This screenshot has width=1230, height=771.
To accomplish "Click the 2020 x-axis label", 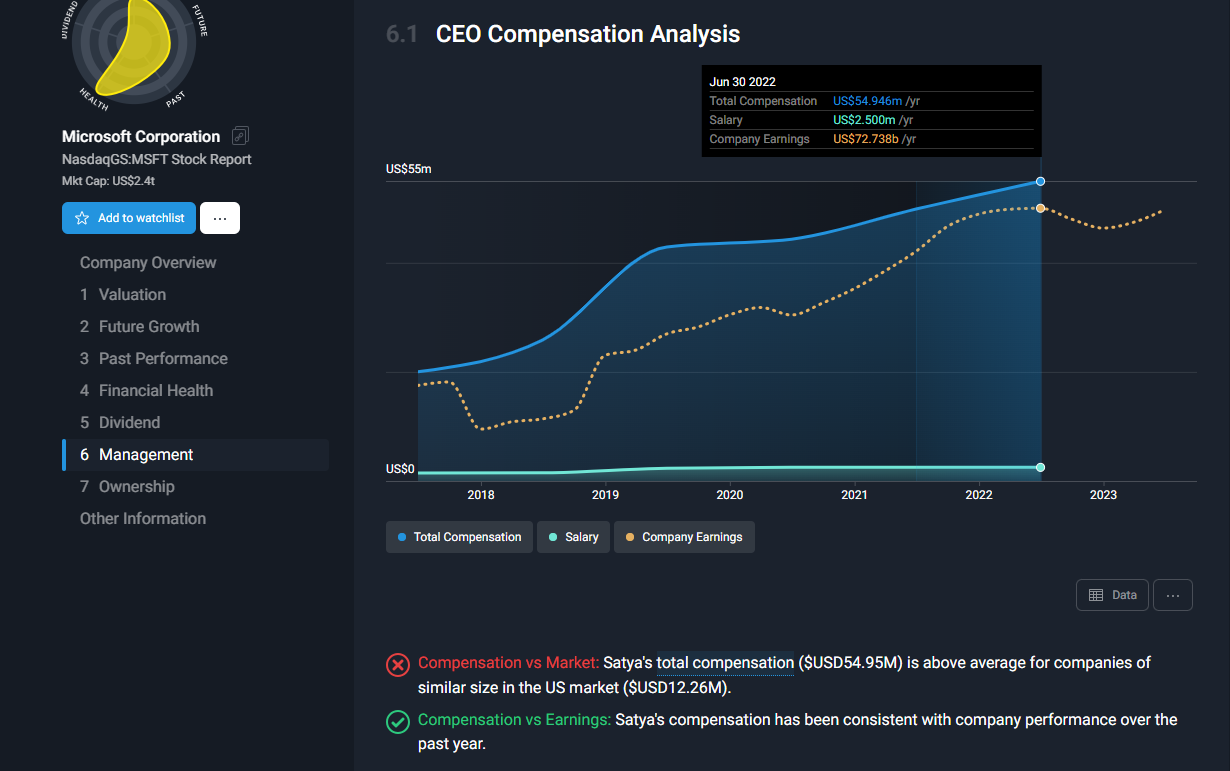I will point(730,495).
